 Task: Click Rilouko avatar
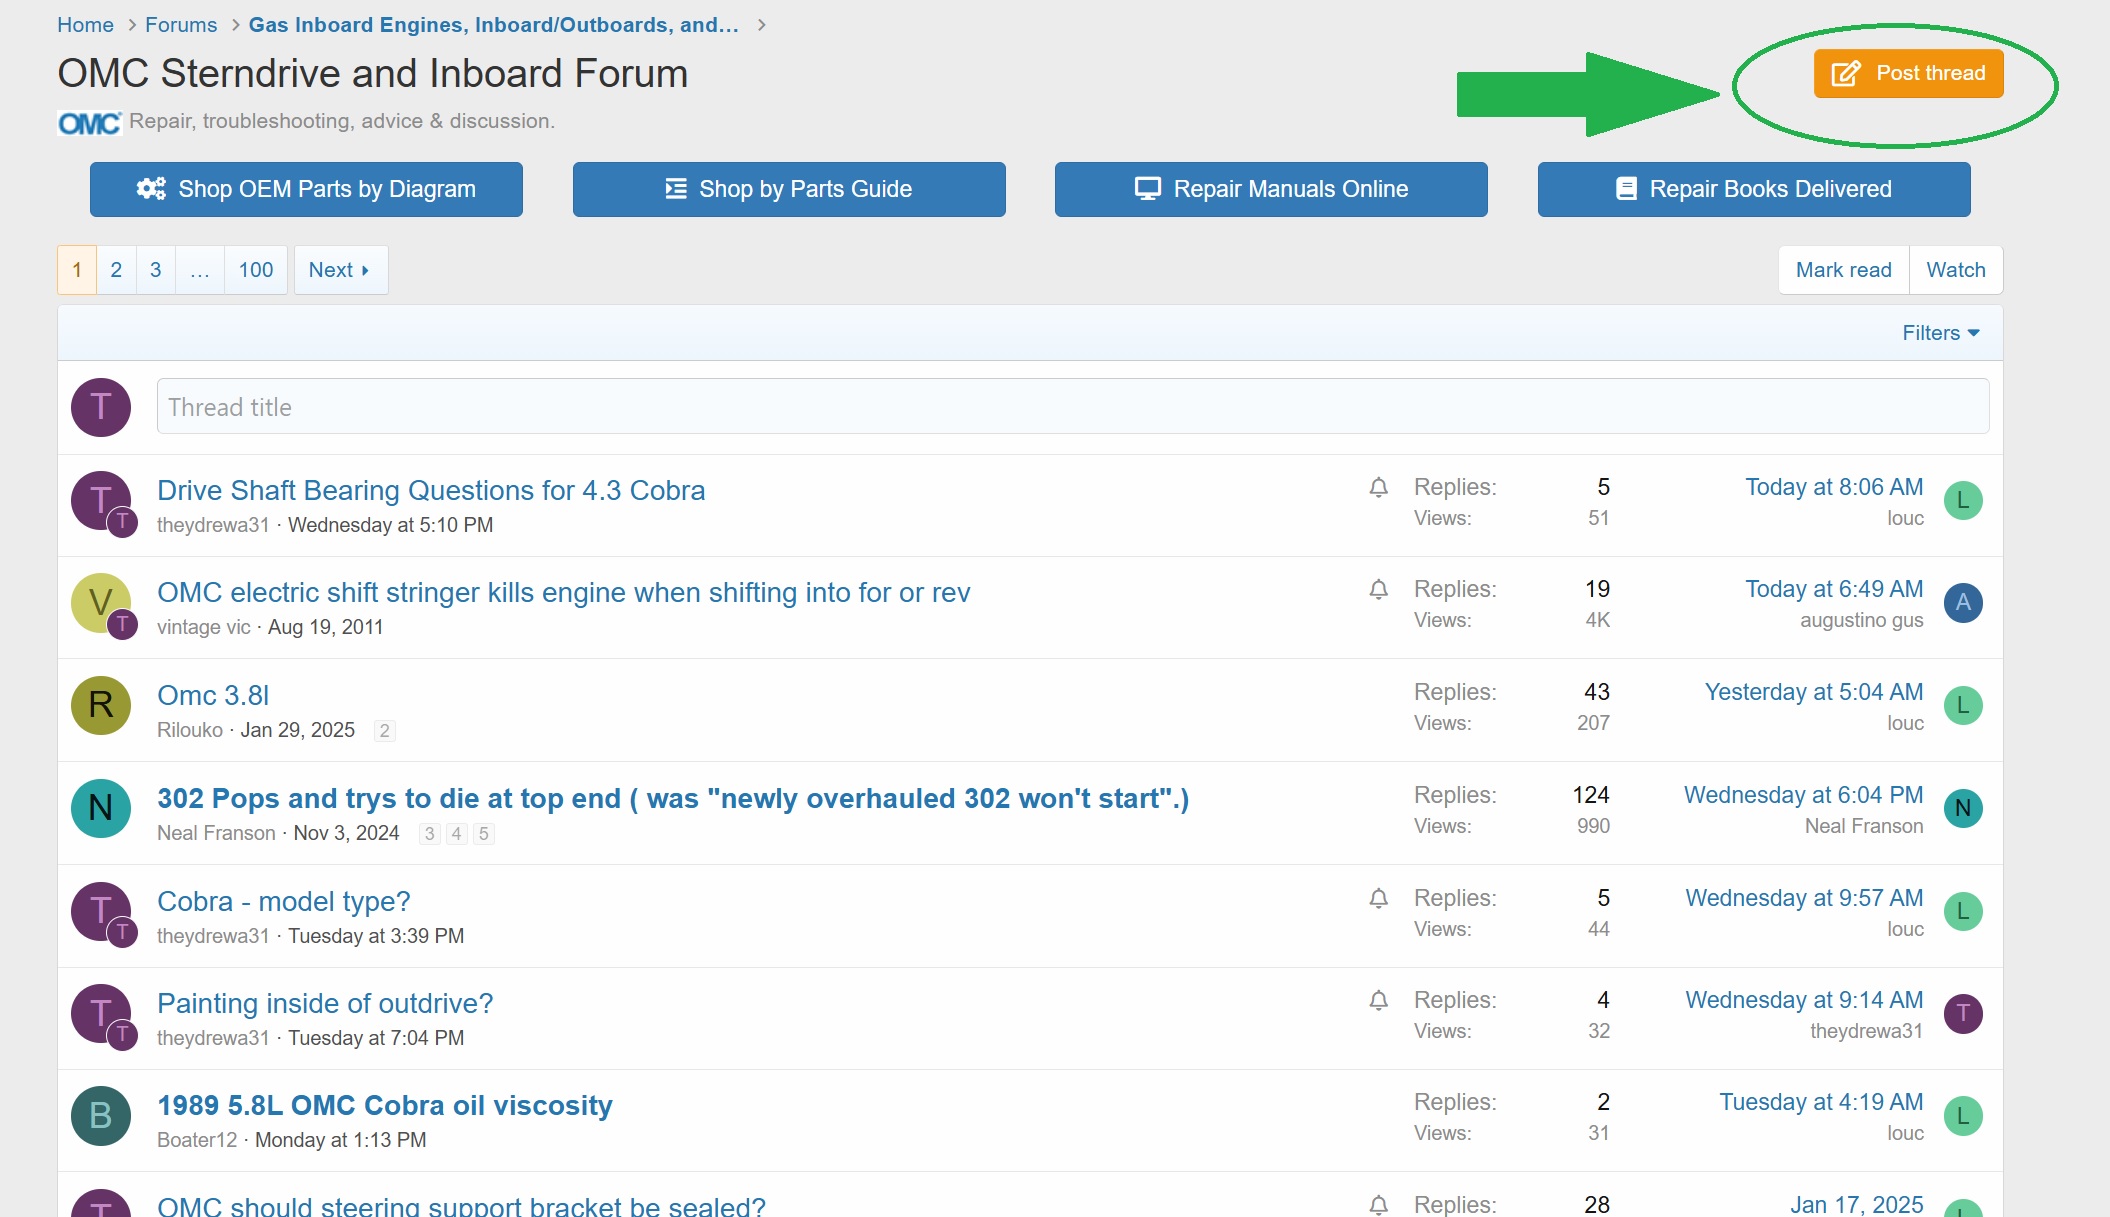coord(101,706)
